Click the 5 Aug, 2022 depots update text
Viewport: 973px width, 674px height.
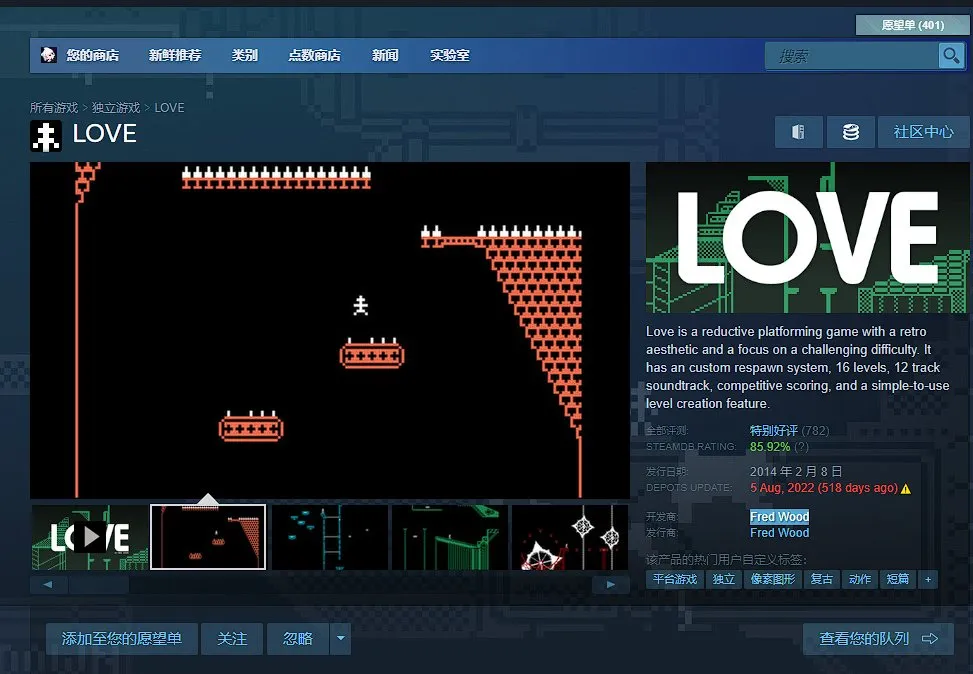[x=824, y=488]
